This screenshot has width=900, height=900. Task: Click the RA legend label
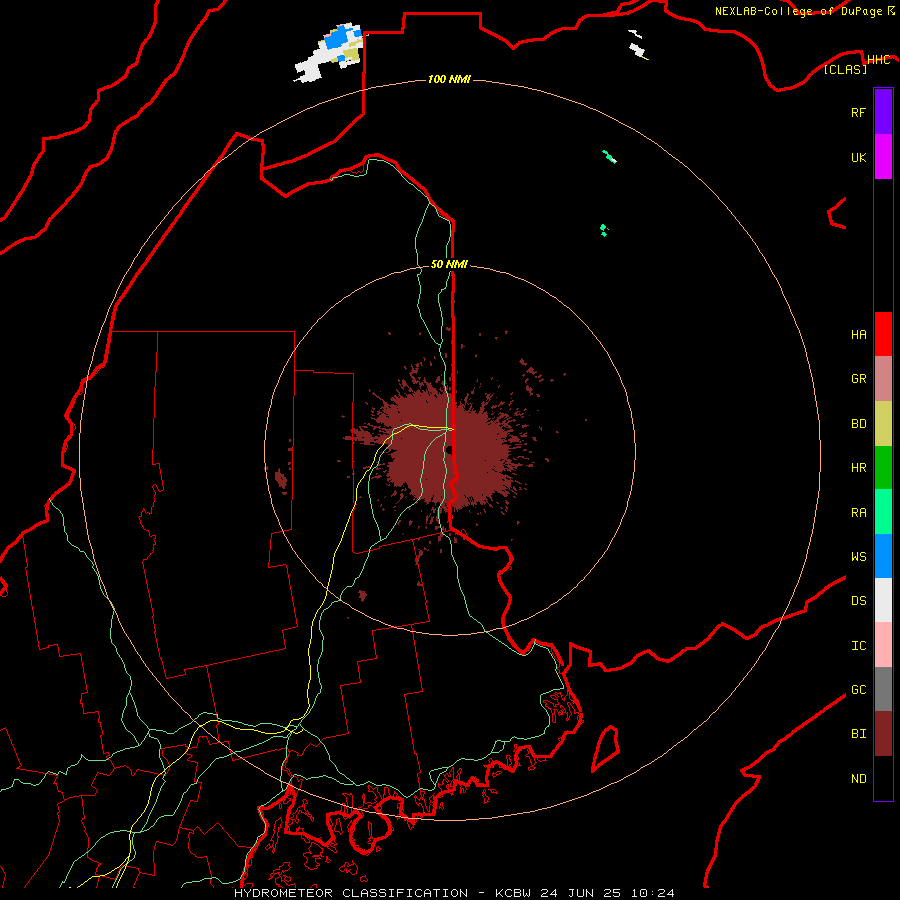(858, 513)
